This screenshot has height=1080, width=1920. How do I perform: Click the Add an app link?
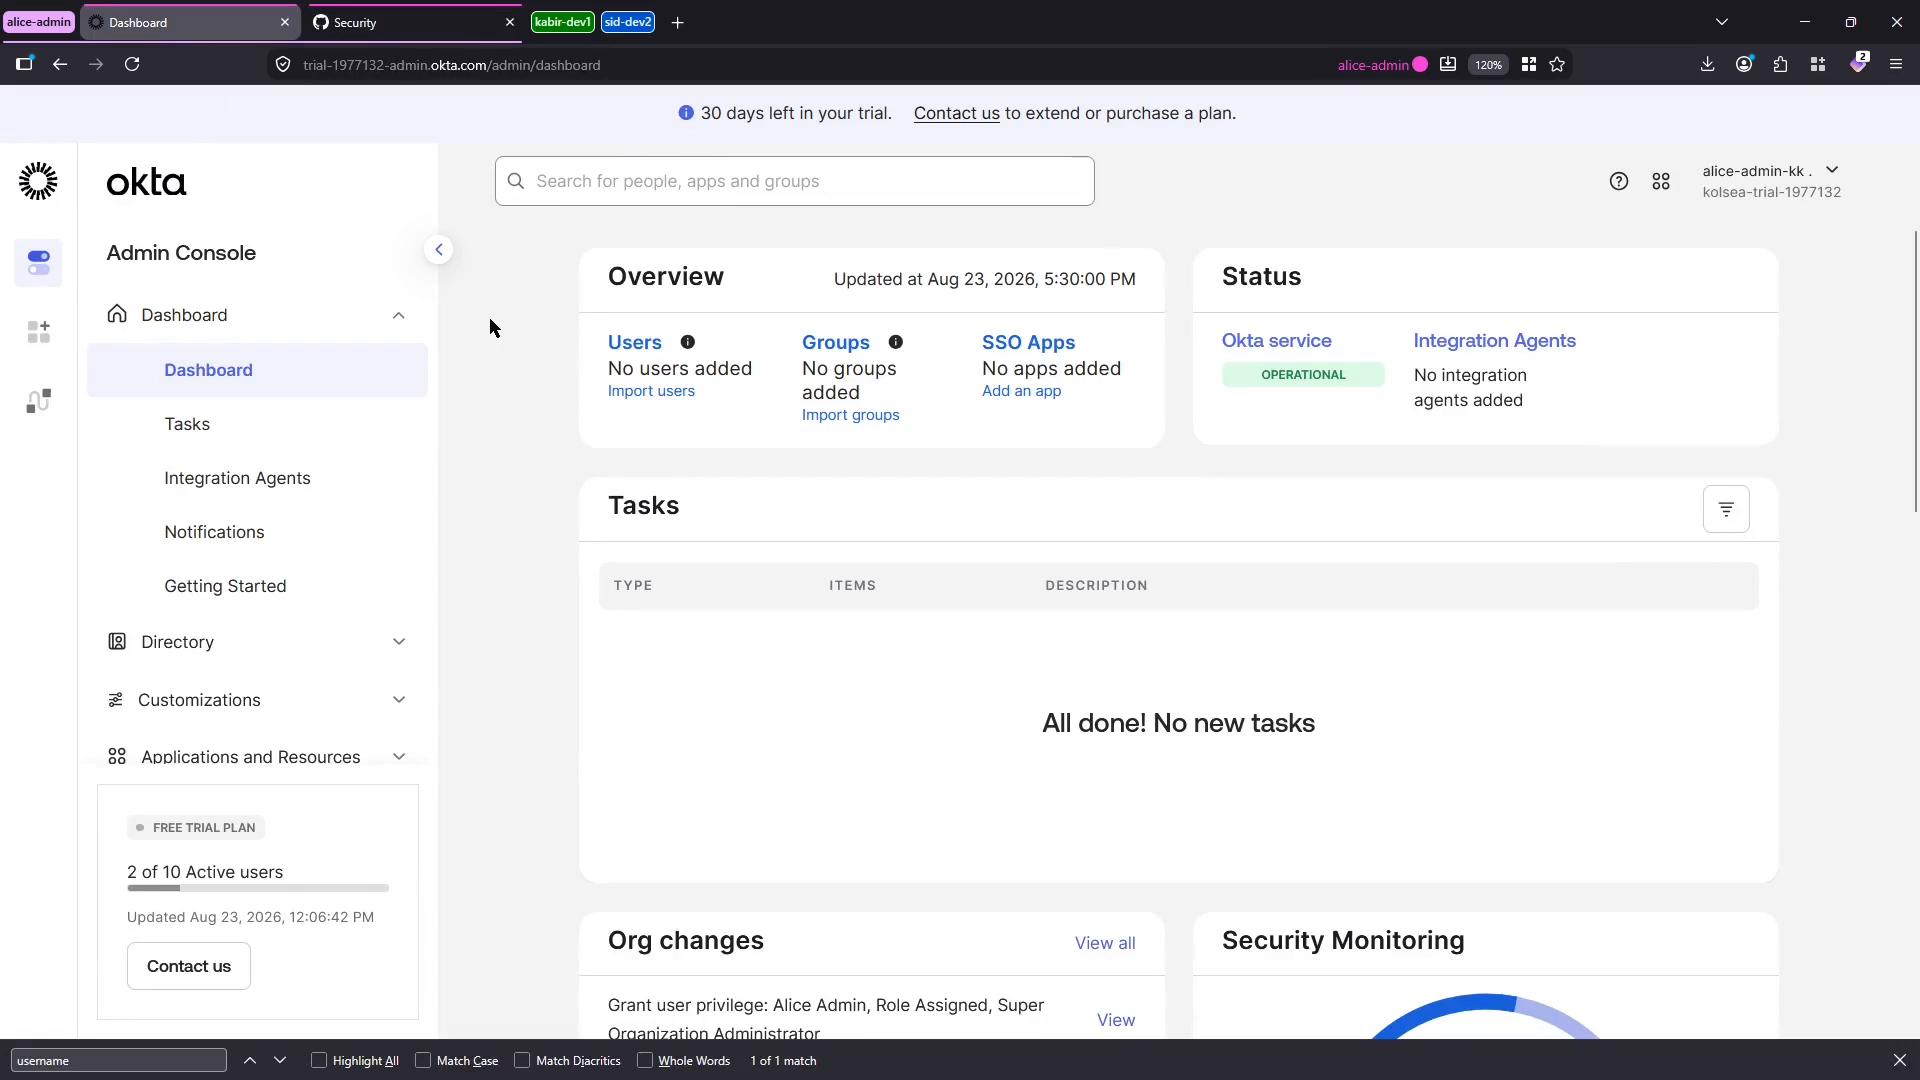click(x=1021, y=391)
